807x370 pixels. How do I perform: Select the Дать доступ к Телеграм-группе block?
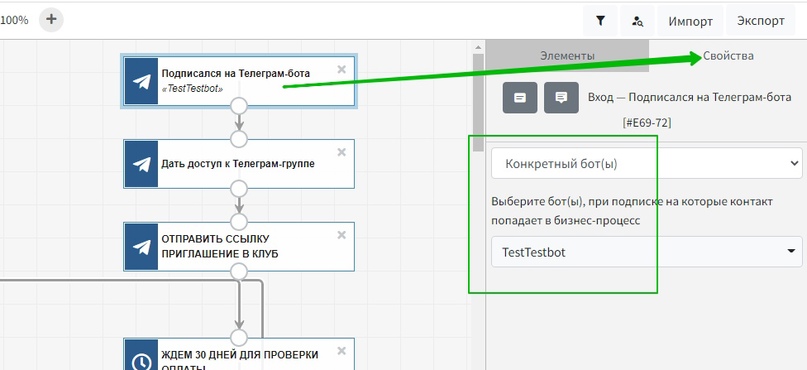click(239, 164)
